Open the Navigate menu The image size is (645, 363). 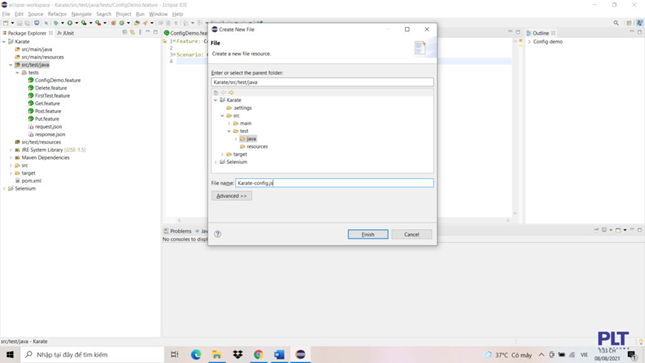point(81,14)
